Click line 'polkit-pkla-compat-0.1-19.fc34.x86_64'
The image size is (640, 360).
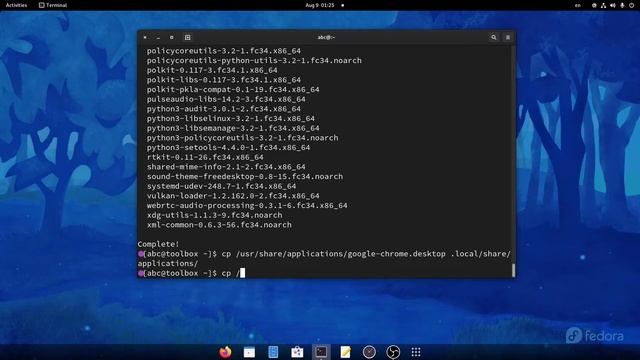click(x=233, y=89)
